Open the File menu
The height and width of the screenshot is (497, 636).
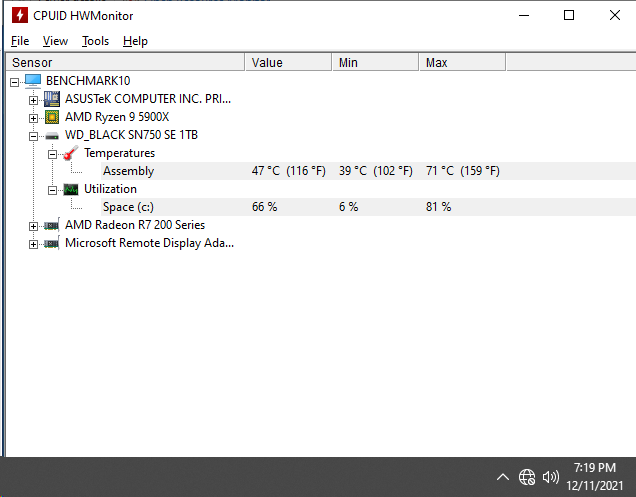tap(20, 41)
